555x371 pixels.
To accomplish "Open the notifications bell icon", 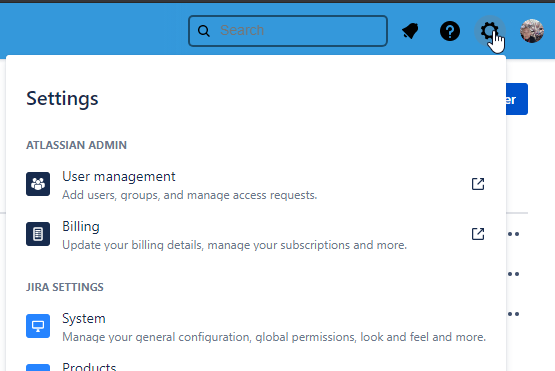I will (410, 31).
